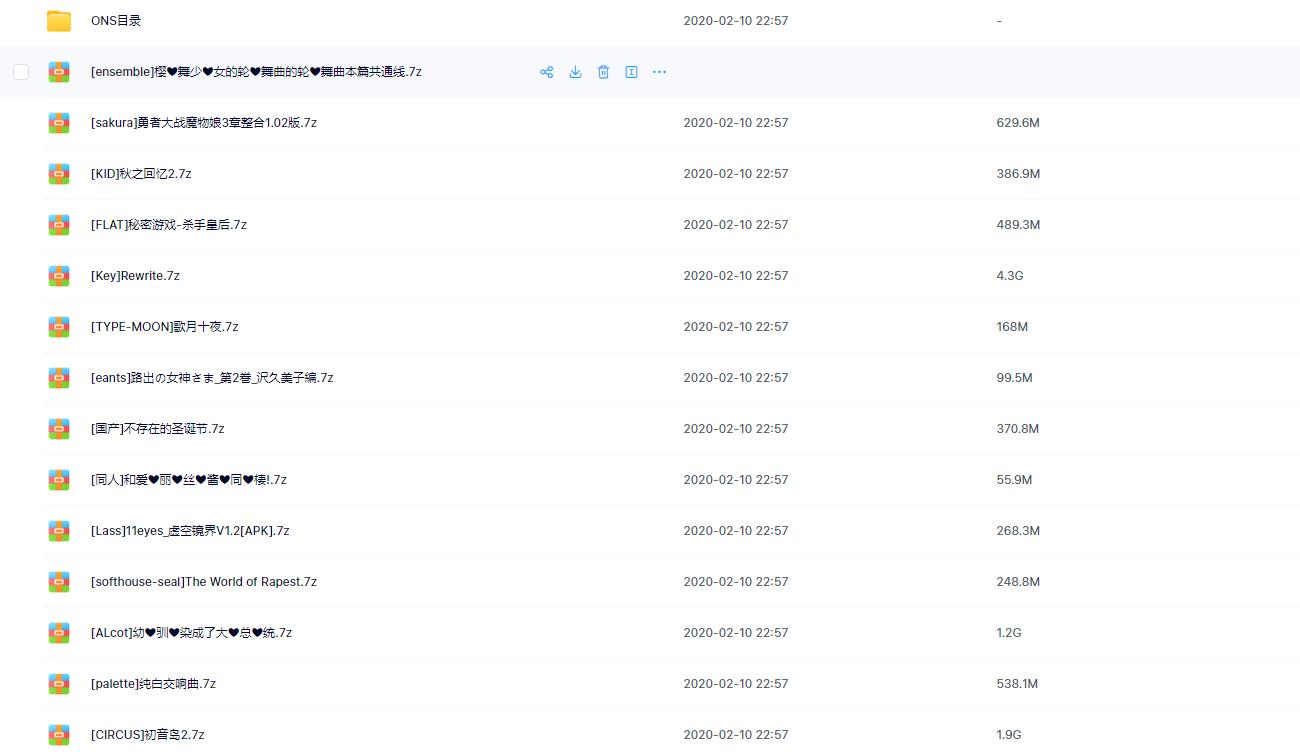The height and width of the screenshot is (752, 1300).
Task: Select file name [KID]秋之回忆2.7z
Action: [141, 174]
